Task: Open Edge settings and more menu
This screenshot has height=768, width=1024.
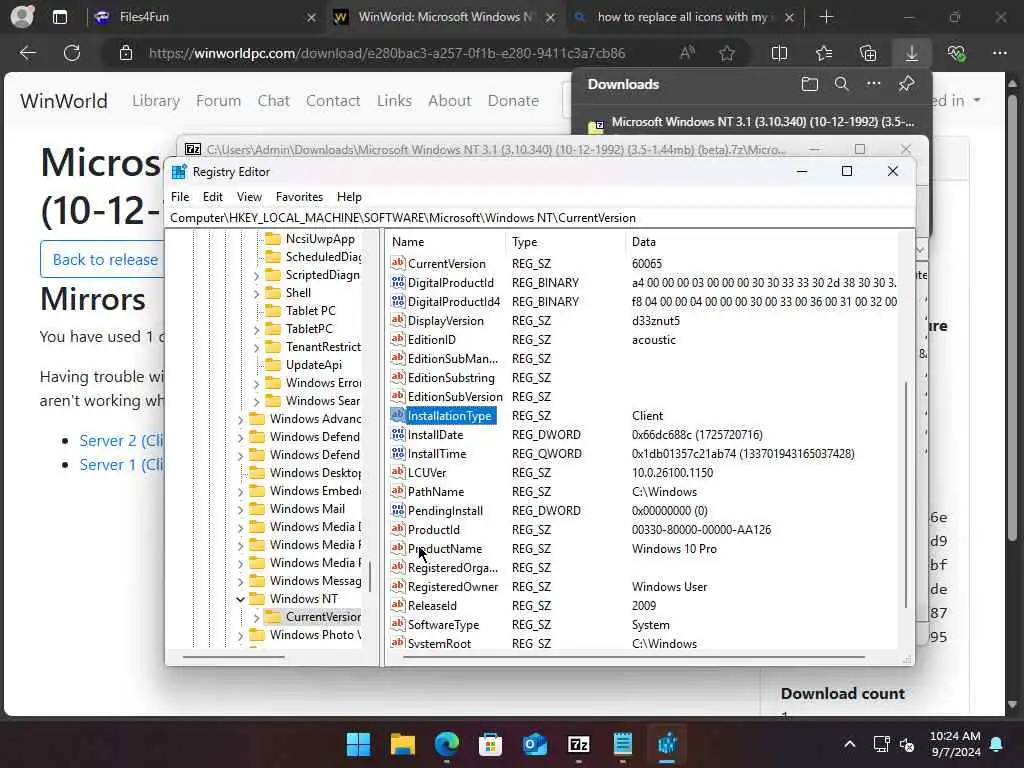Action: tap(1000, 53)
